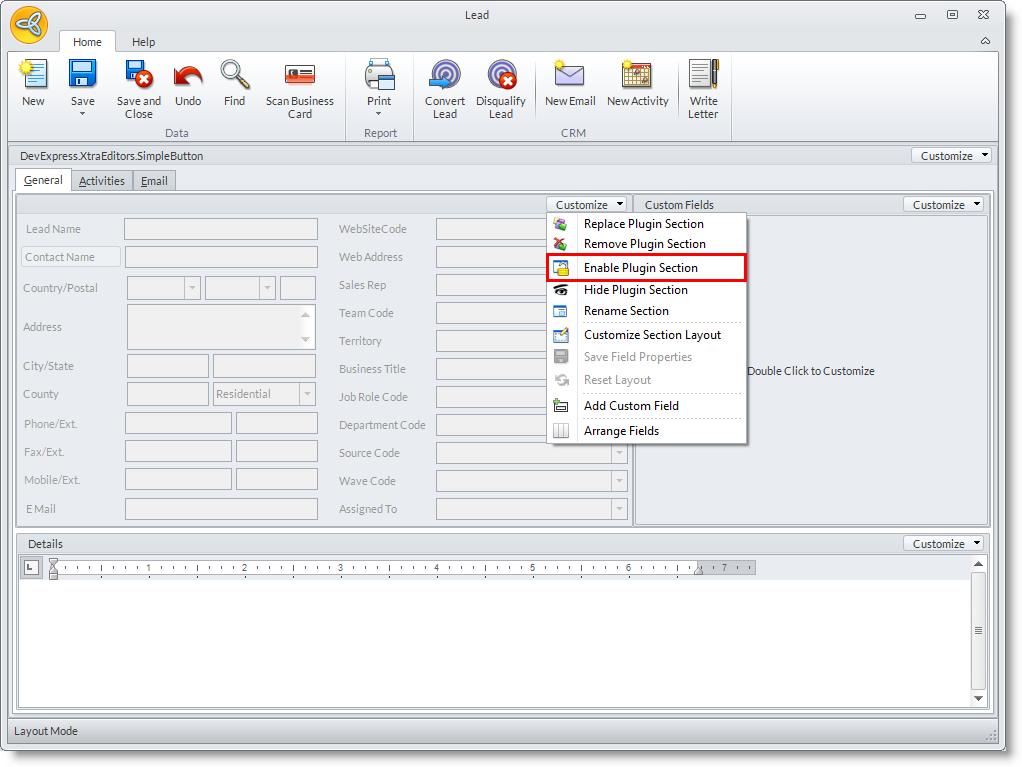Create a New Email from ribbon

pos(570,76)
